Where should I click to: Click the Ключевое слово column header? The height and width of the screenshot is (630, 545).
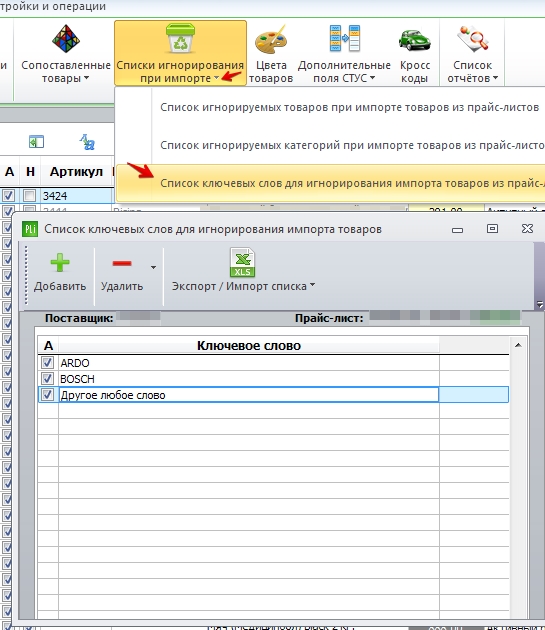[x=249, y=346]
